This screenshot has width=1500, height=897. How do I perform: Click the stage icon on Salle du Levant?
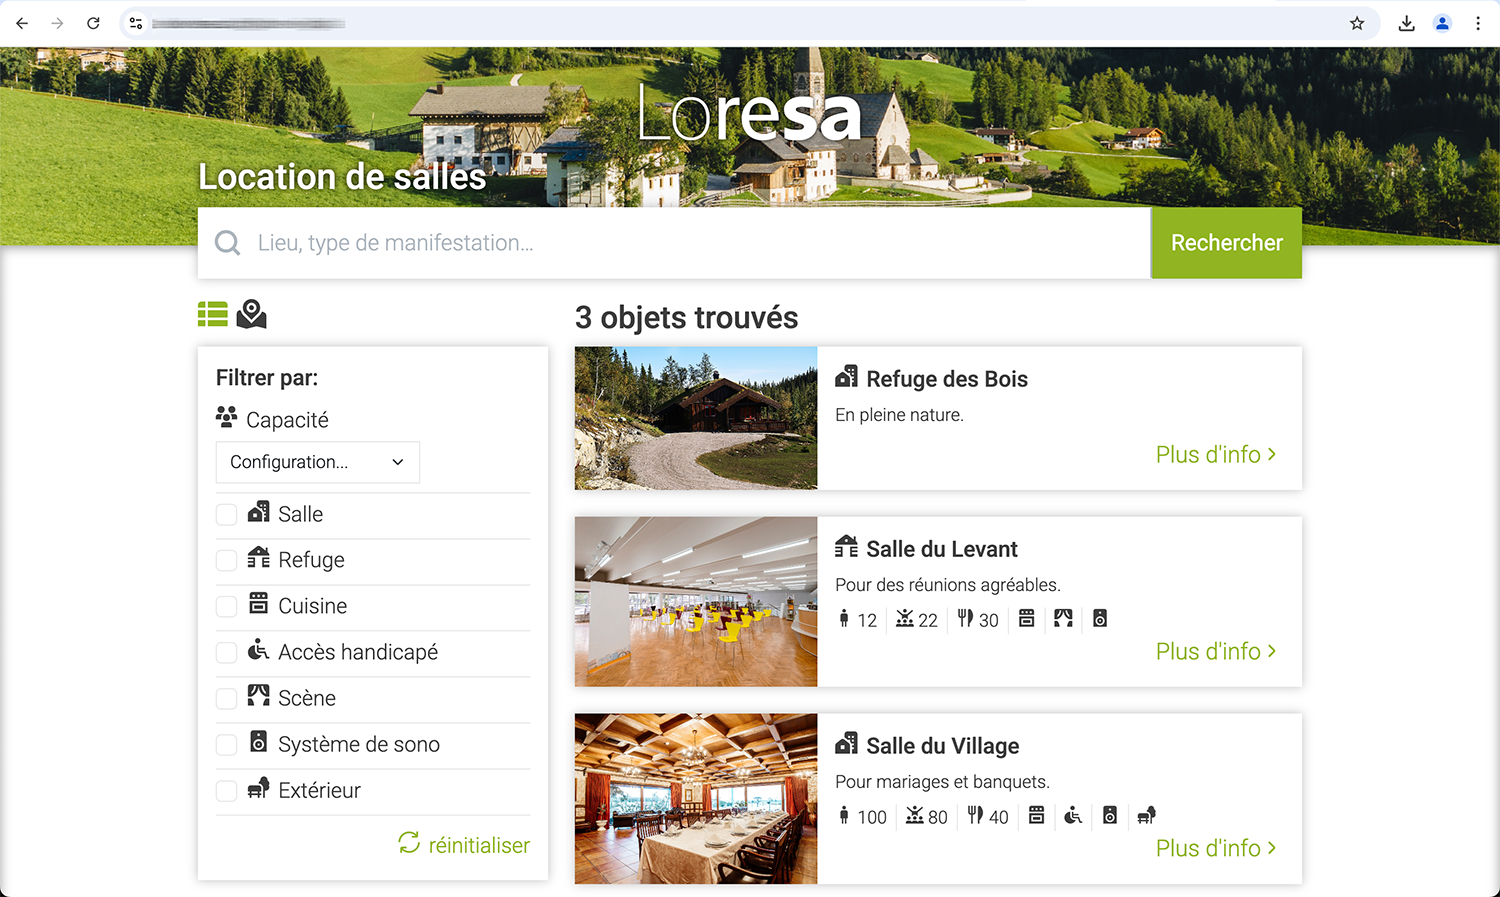click(1063, 619)
